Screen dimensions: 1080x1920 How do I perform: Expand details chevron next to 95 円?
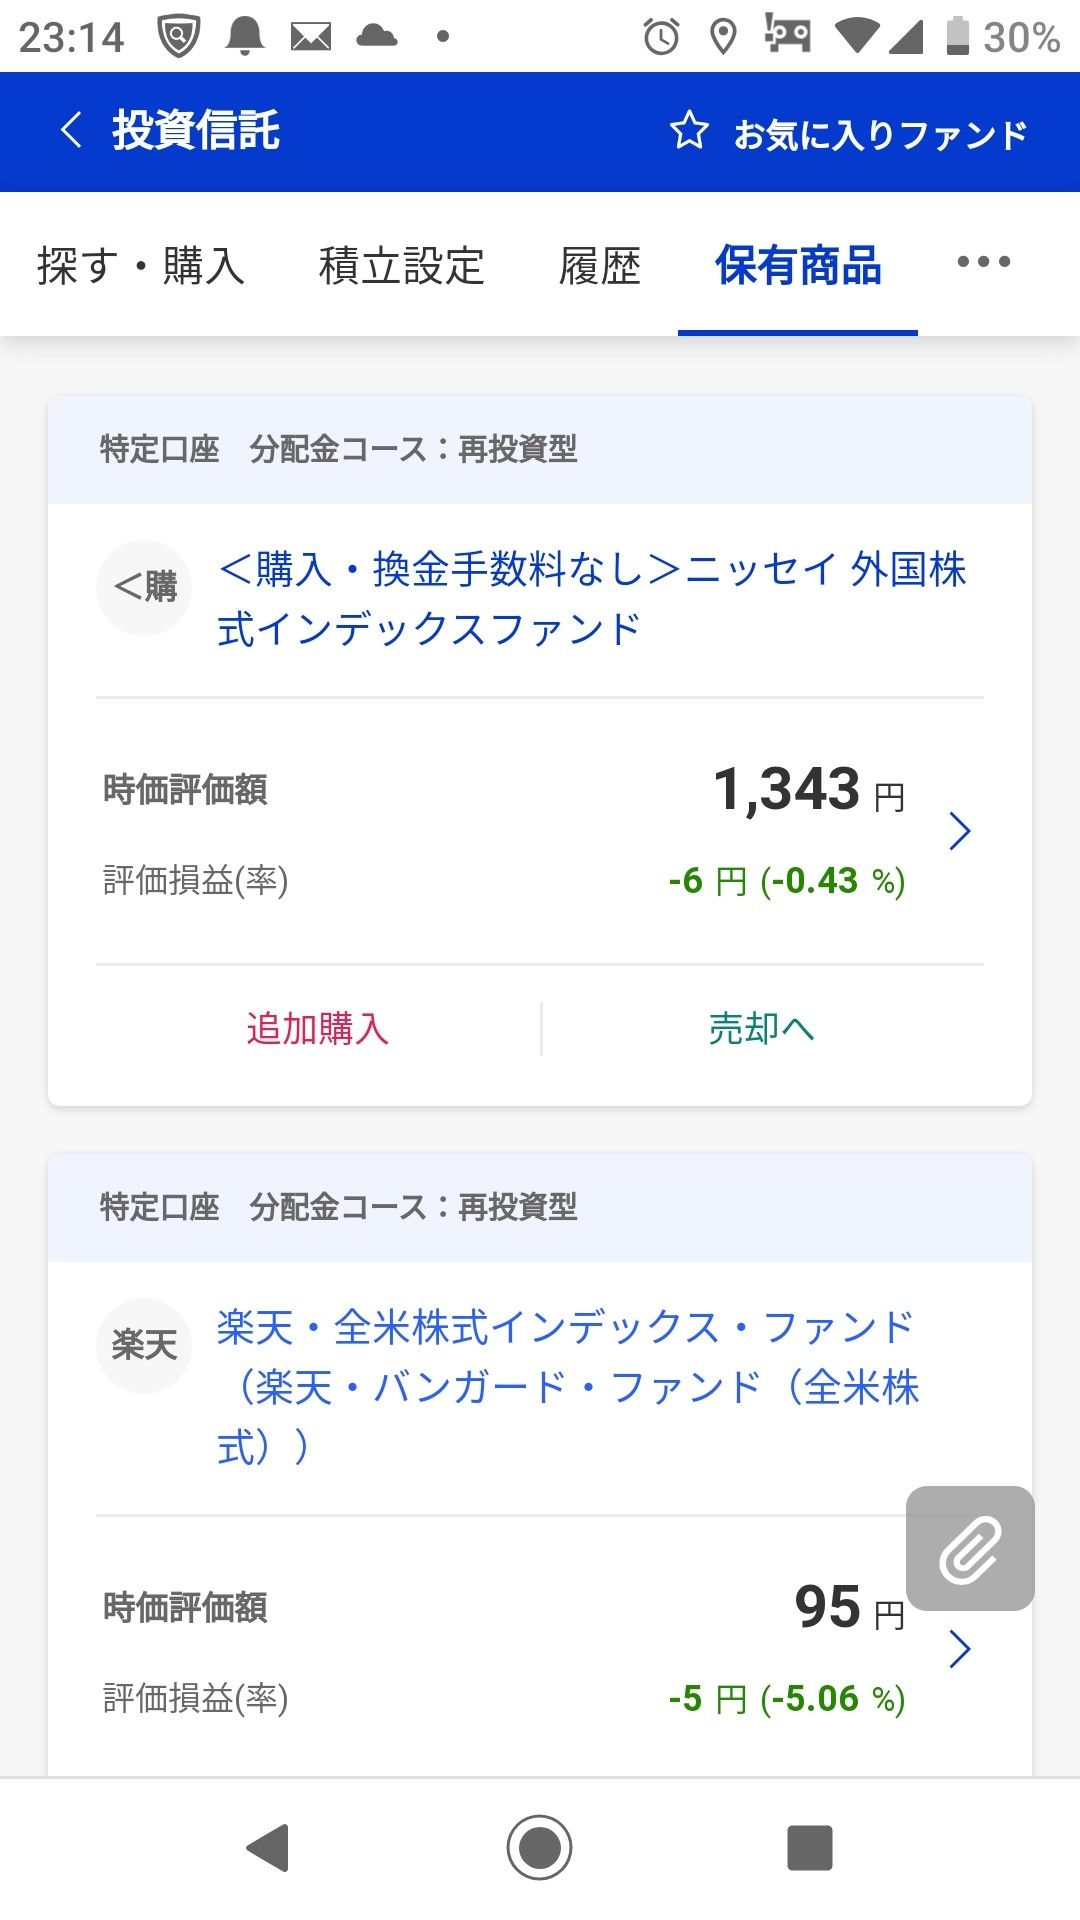(x=959, y=1649)
